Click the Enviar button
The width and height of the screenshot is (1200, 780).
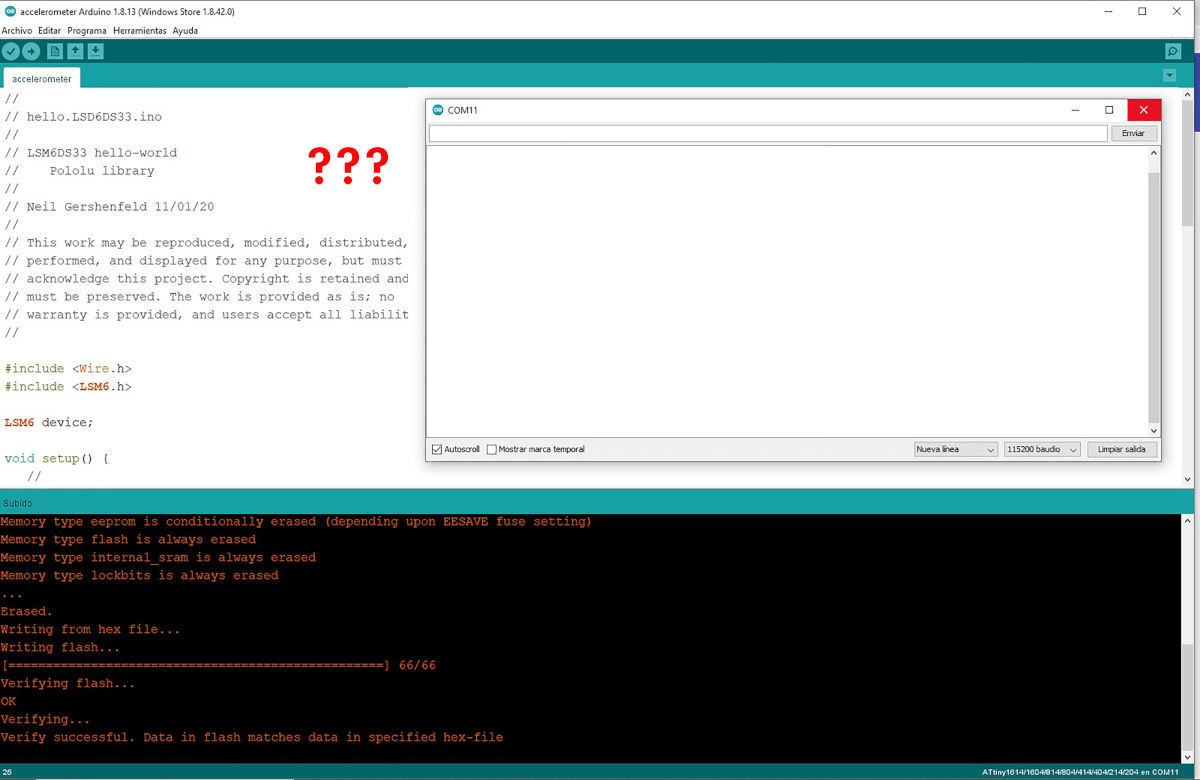1134,133
